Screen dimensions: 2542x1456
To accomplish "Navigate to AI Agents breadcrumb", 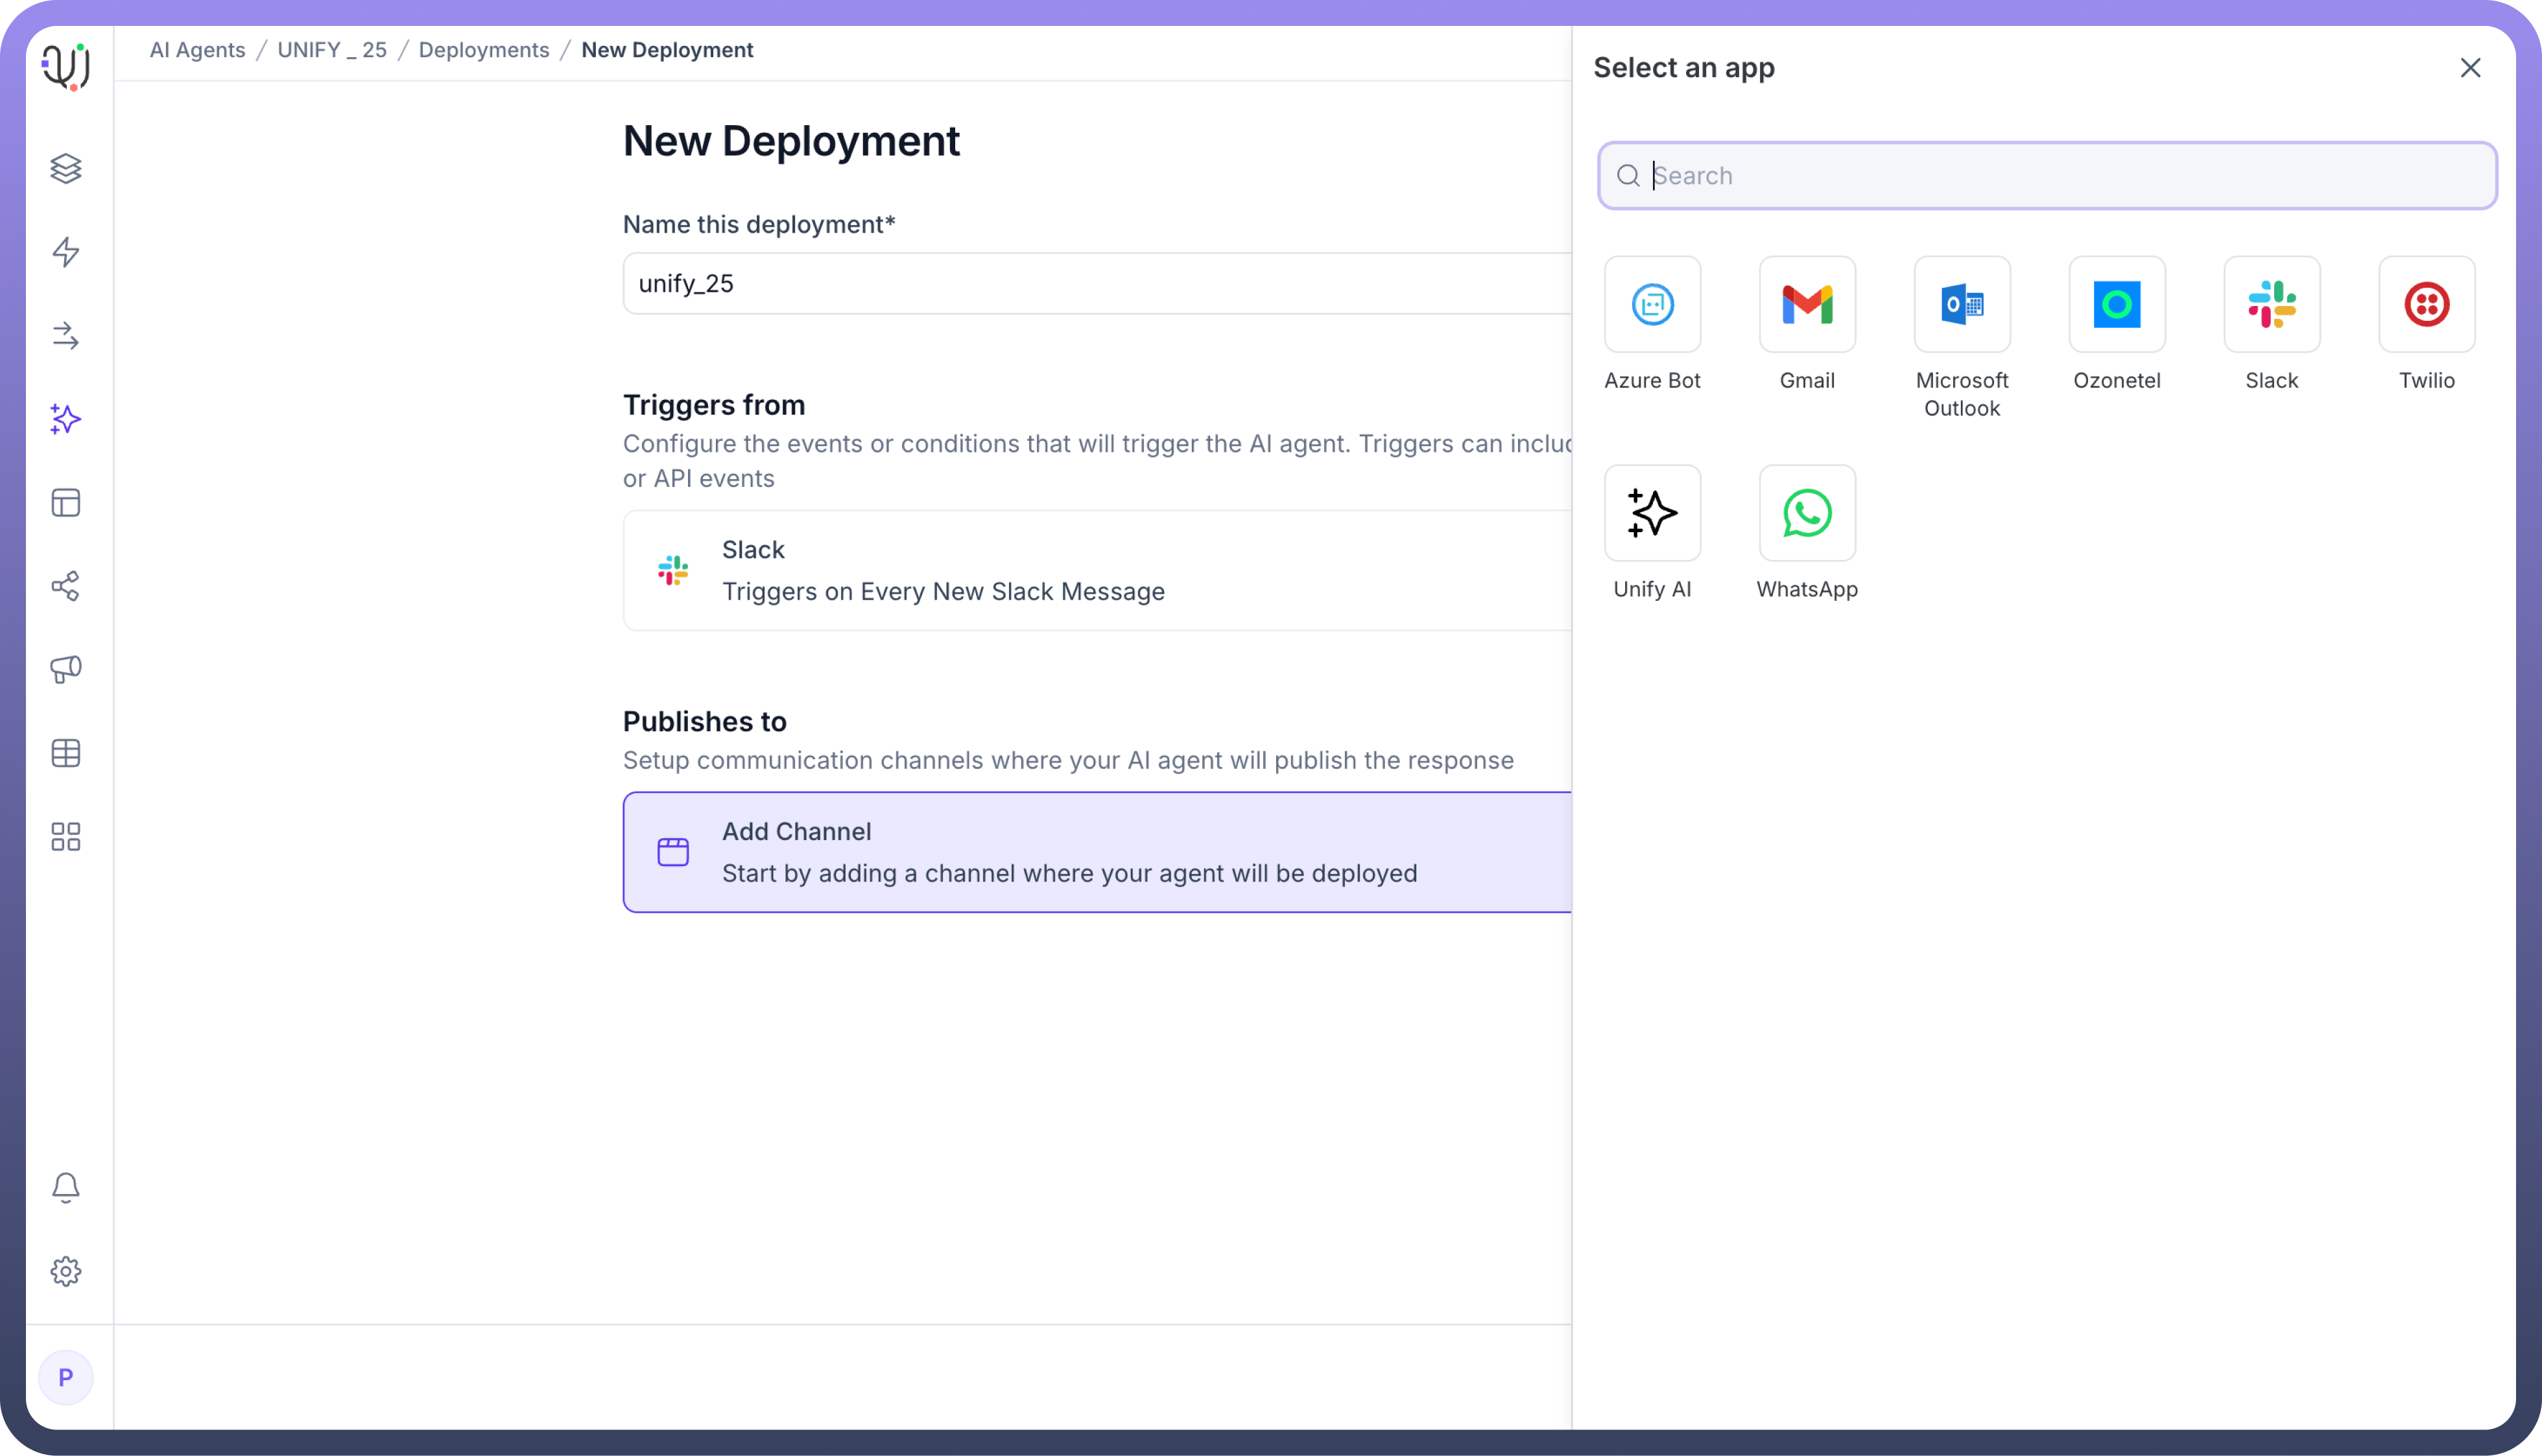I will [197, 50].
